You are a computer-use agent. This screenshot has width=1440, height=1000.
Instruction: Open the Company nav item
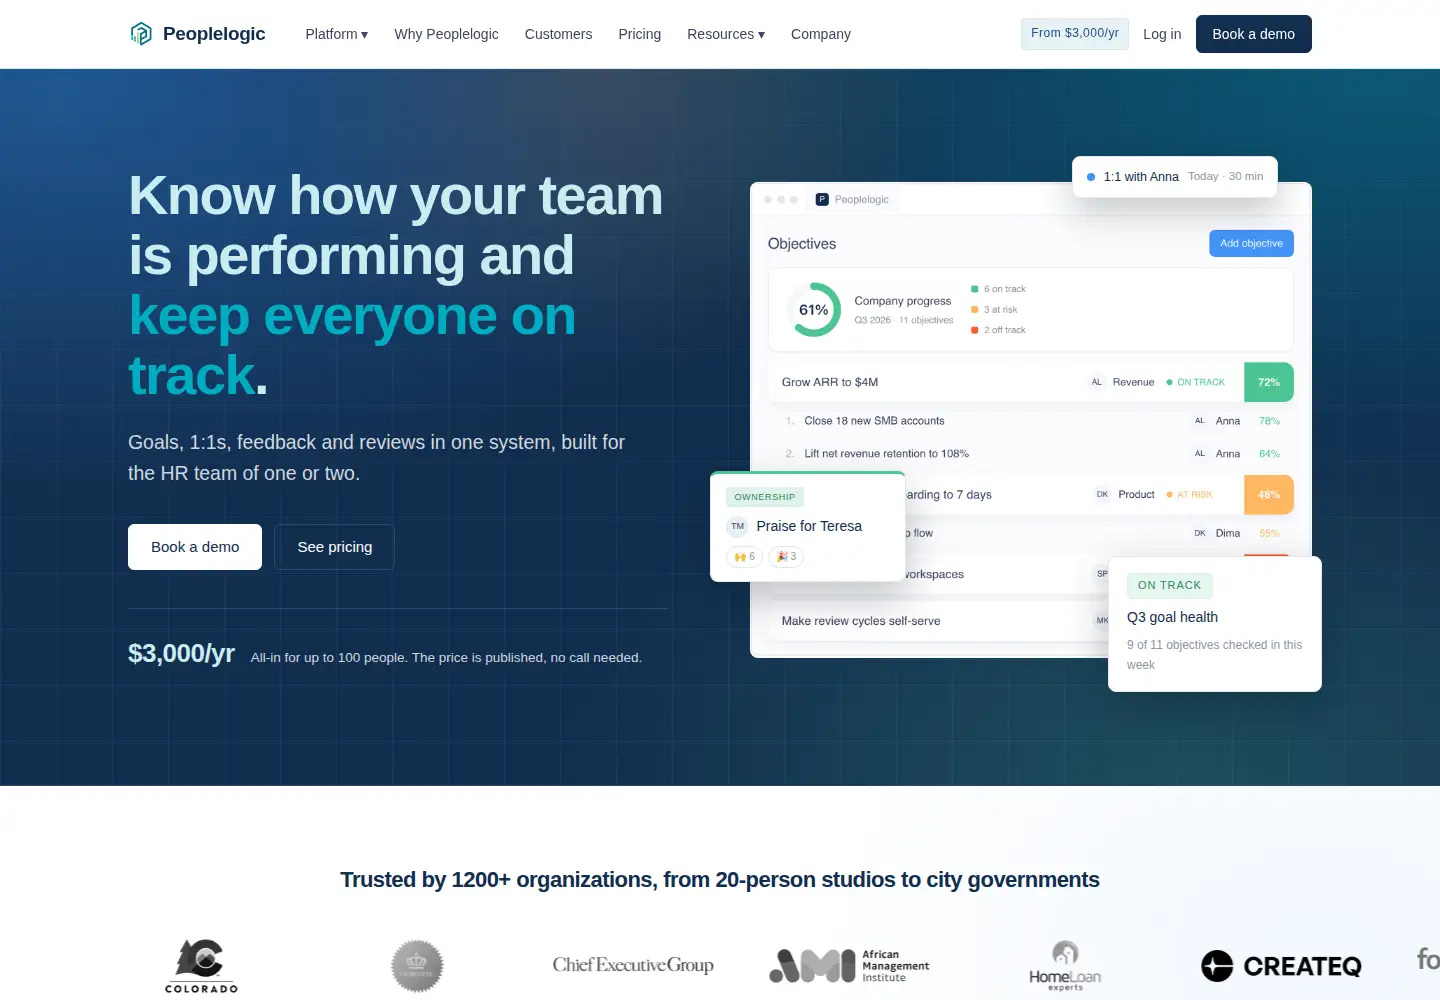coord(821,34)
